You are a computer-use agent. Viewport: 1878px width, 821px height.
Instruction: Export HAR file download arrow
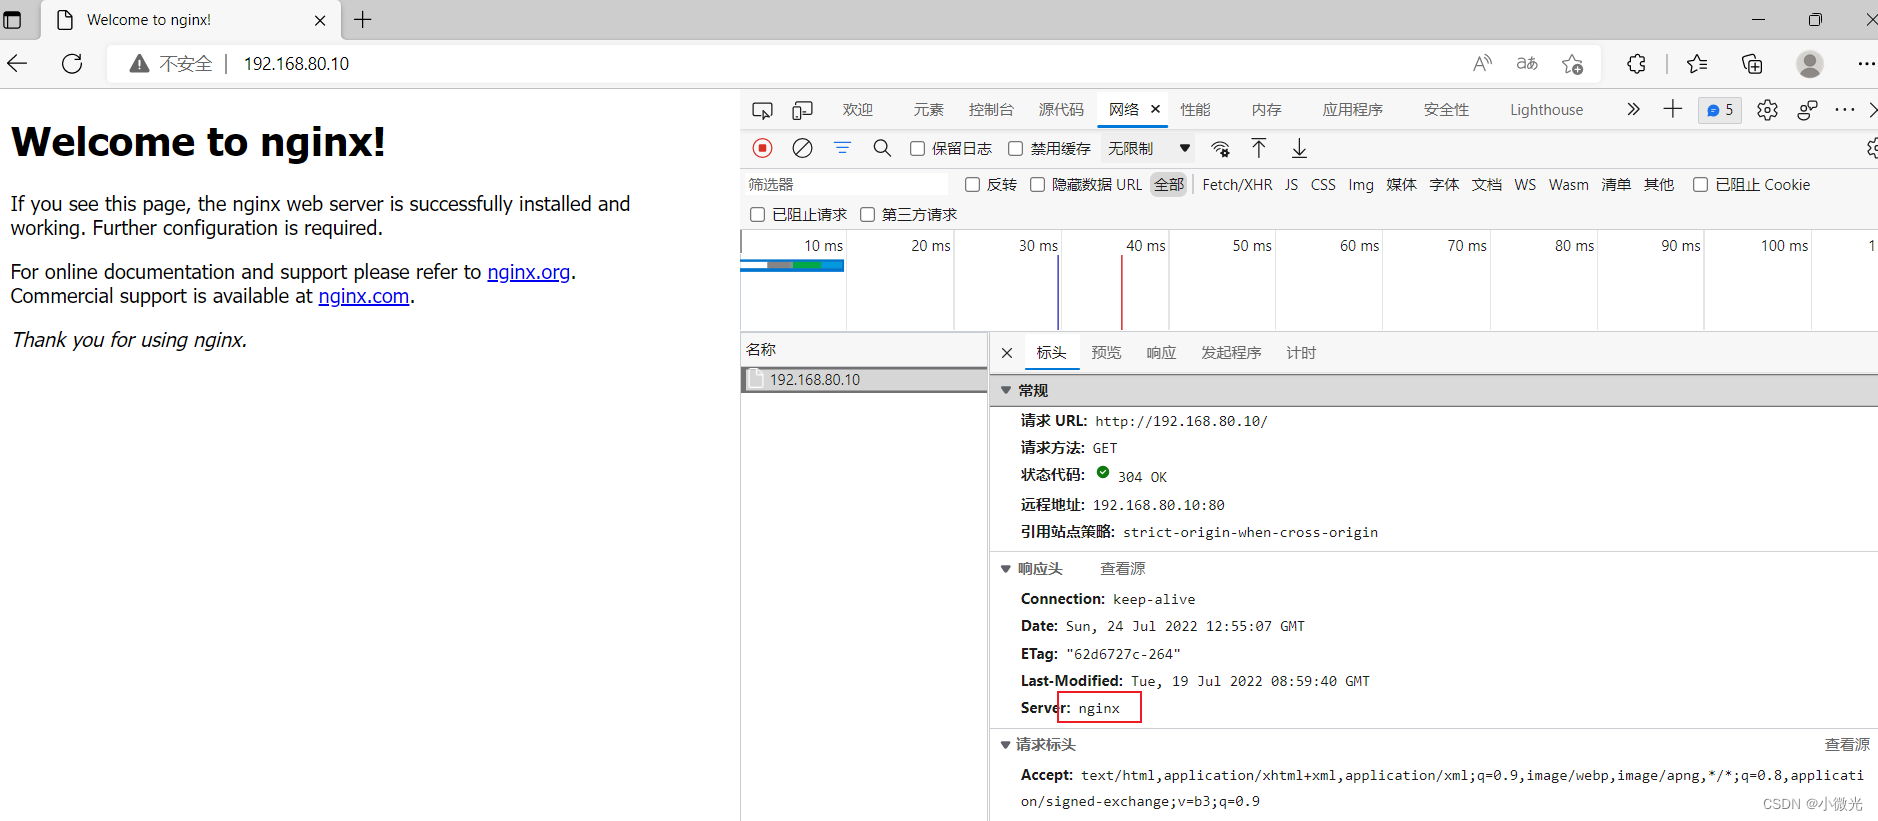[x=1299, y=148]
